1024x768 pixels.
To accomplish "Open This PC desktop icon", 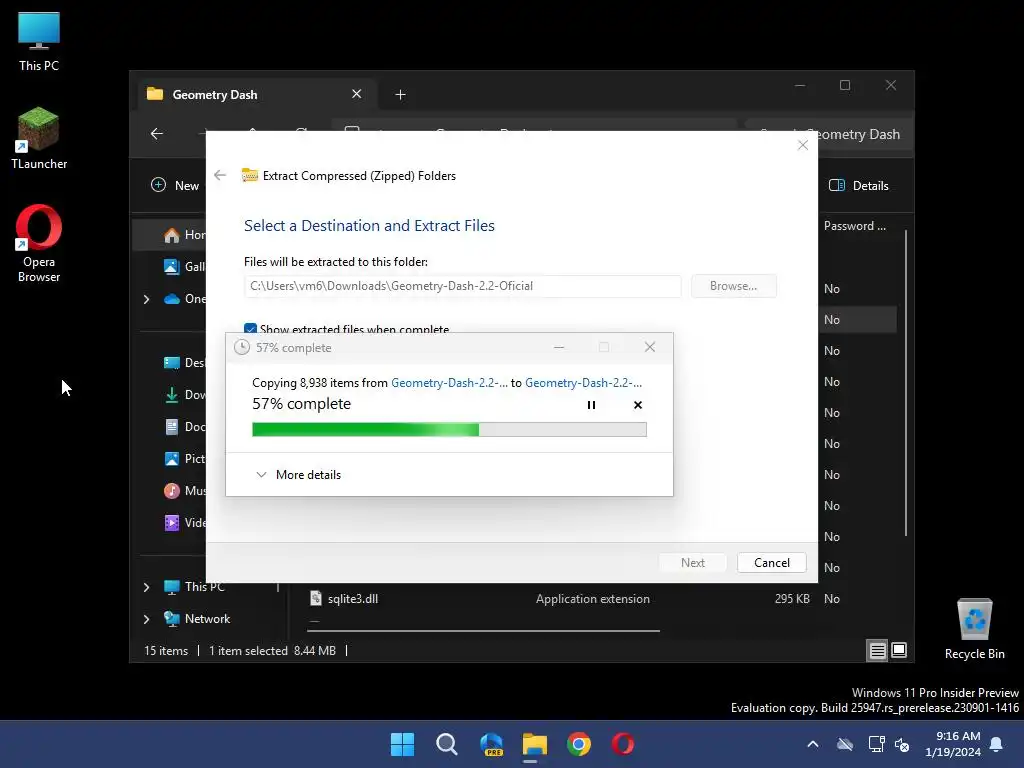I will (x=39, y=41).
